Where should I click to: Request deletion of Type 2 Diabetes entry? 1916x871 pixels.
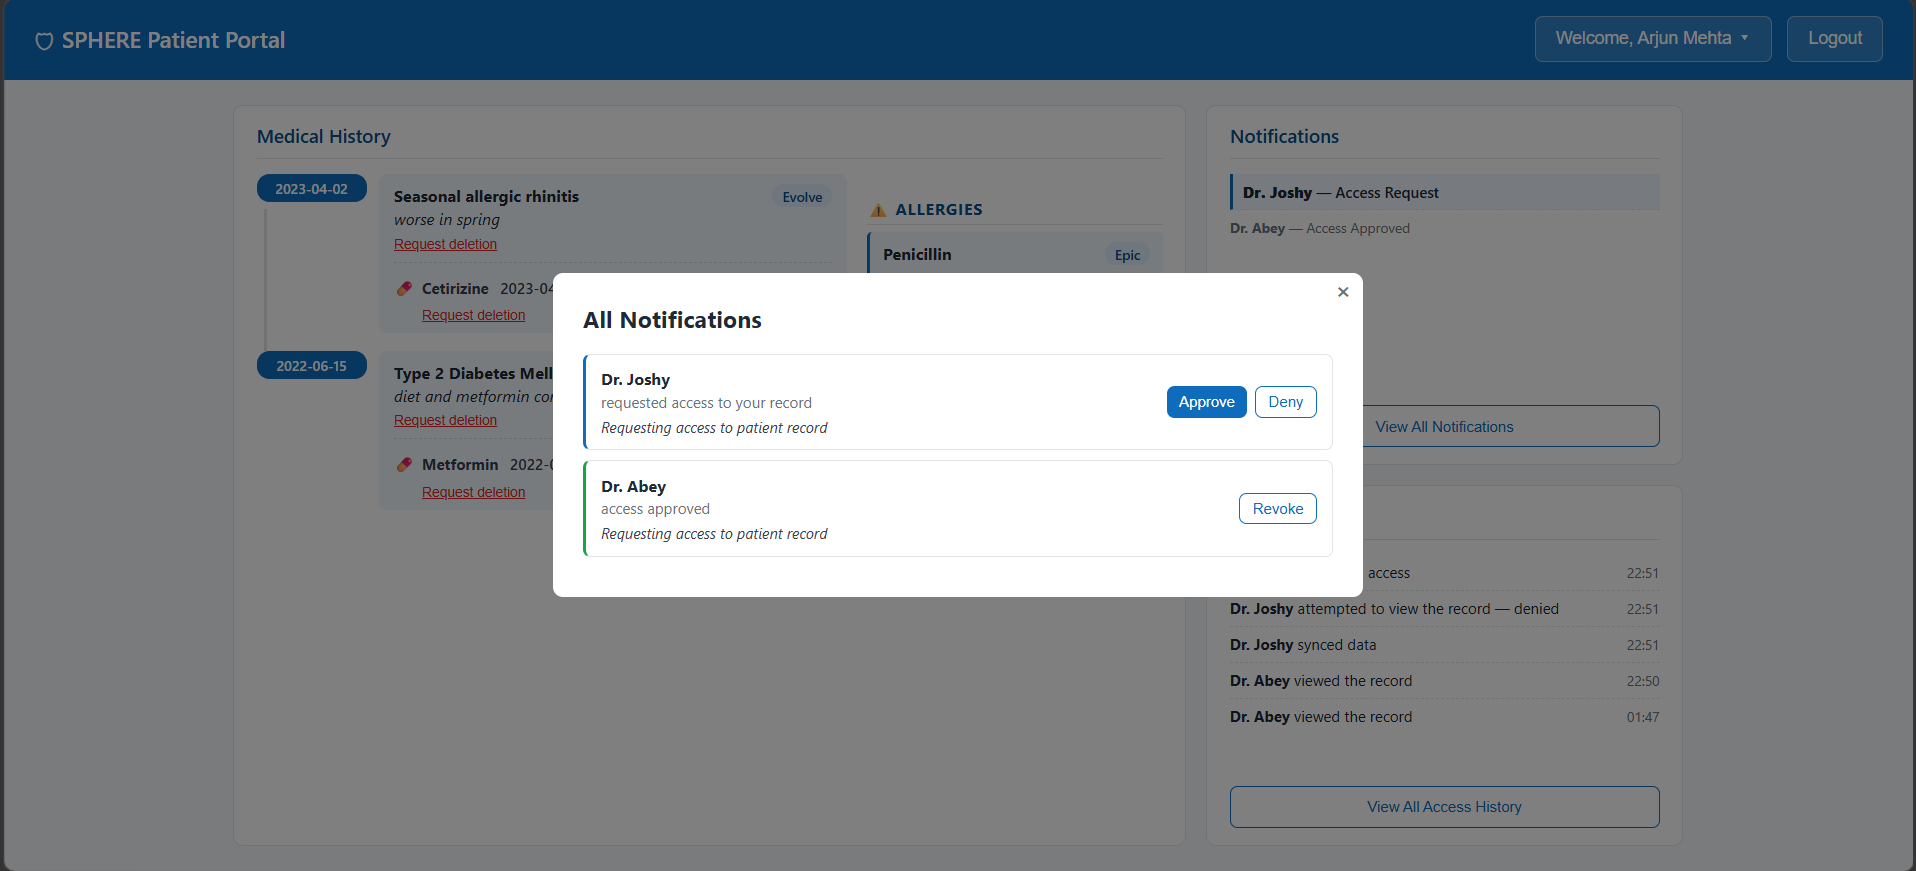(445, 420)
